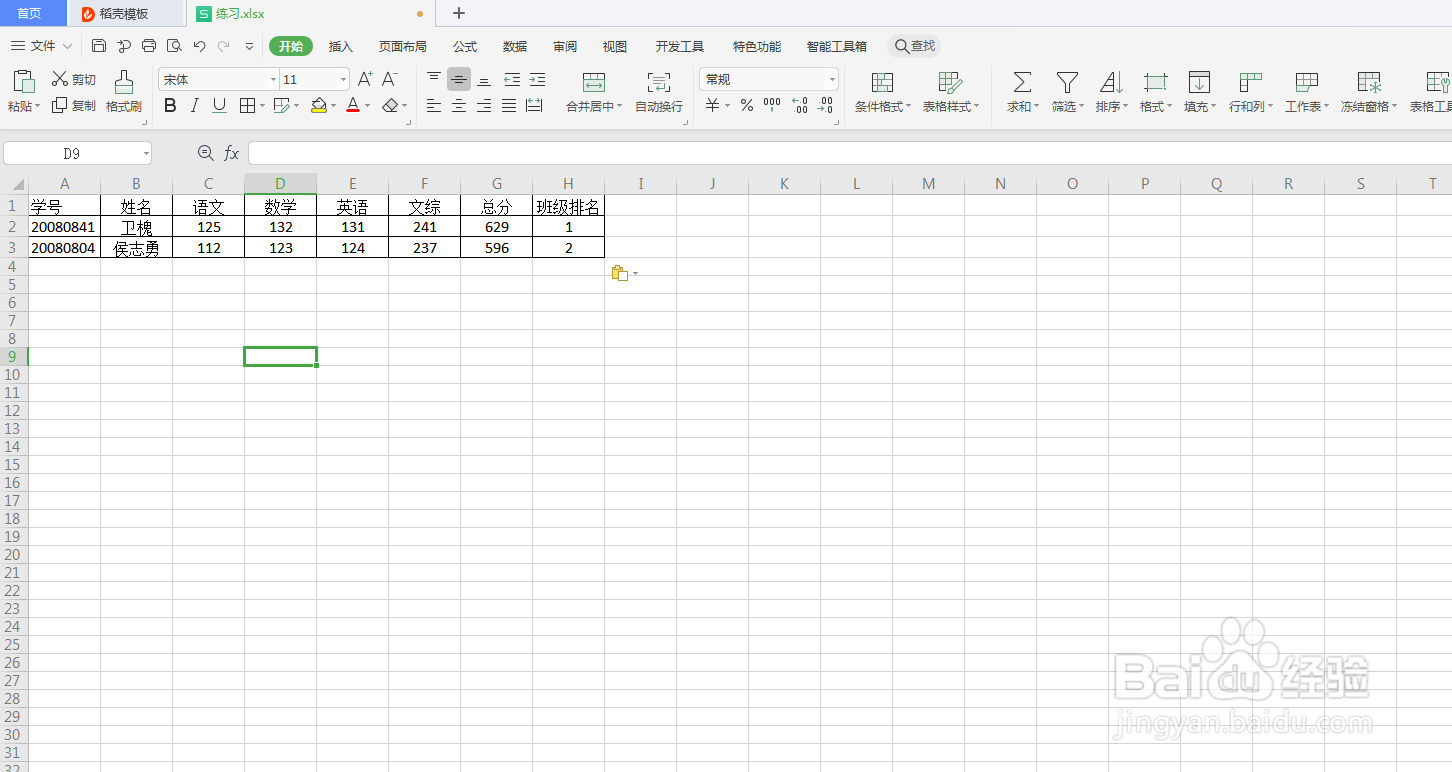Image resolution: width=1452 pixels, height=772 pixels.
Task: Cut selection with 剪切
Action: pos(74,79)
